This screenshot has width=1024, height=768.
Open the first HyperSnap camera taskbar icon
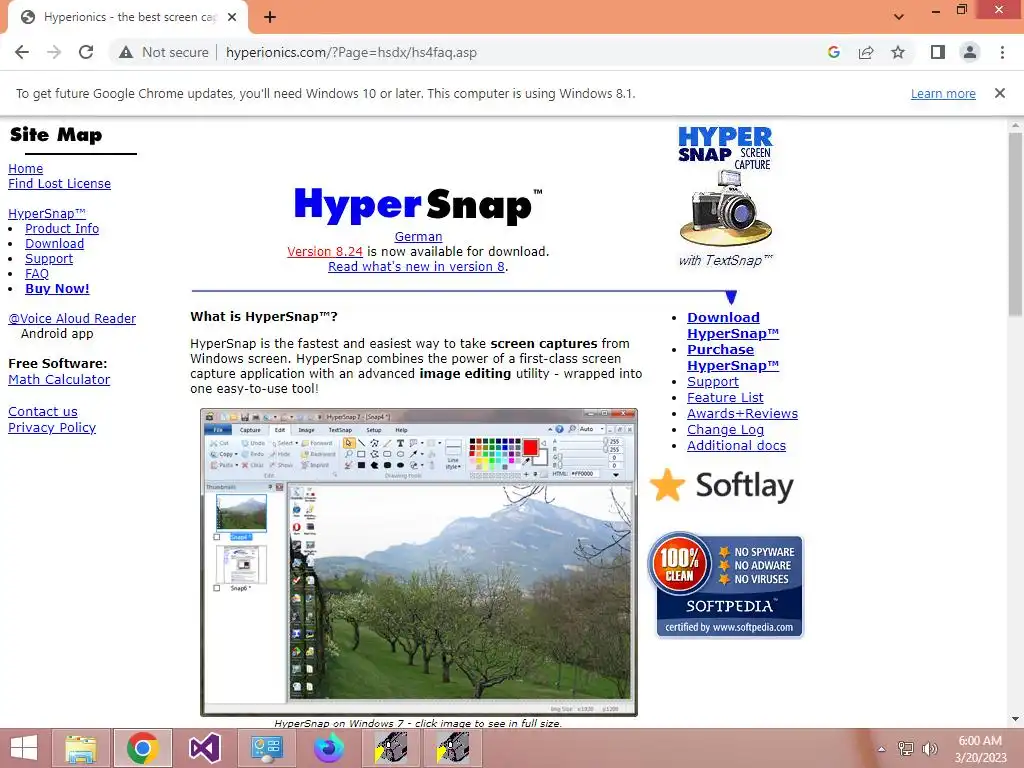click(391, 748)
